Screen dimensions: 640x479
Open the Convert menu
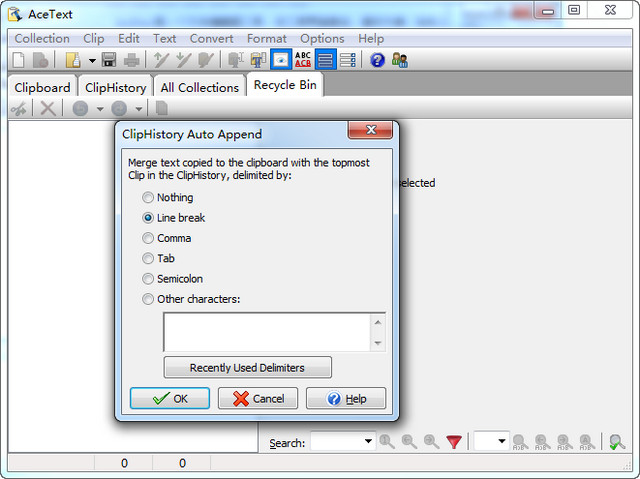[x=211, y=39]
